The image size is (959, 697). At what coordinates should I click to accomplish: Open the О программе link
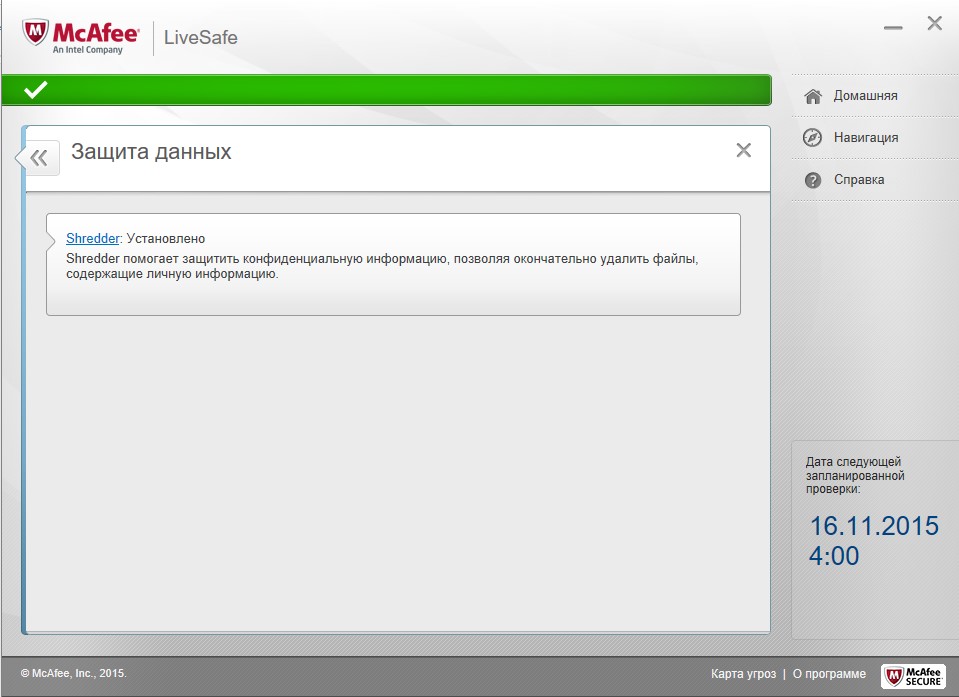(829, 674)
